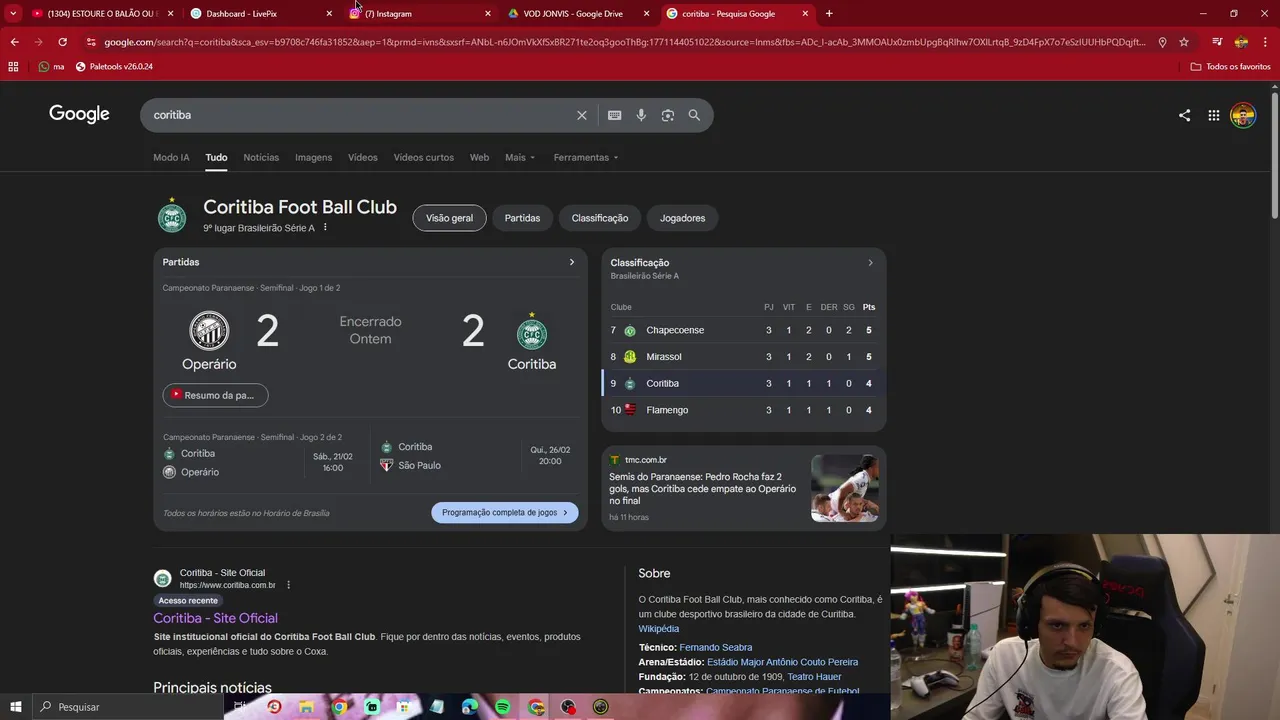Switch to the Vídeos curtos tab
Image resolution: width=1280 pixels, height=720 pixels.
click(423, 157)
